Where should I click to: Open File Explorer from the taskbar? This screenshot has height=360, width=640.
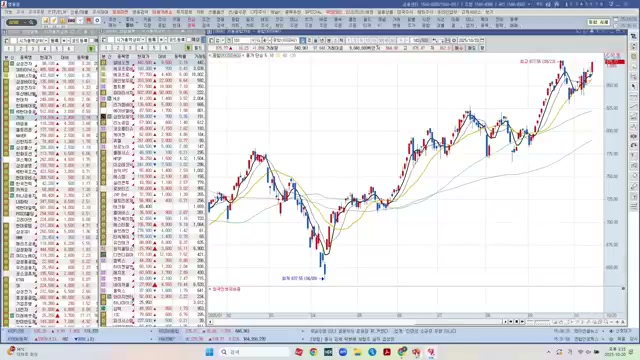358,352
